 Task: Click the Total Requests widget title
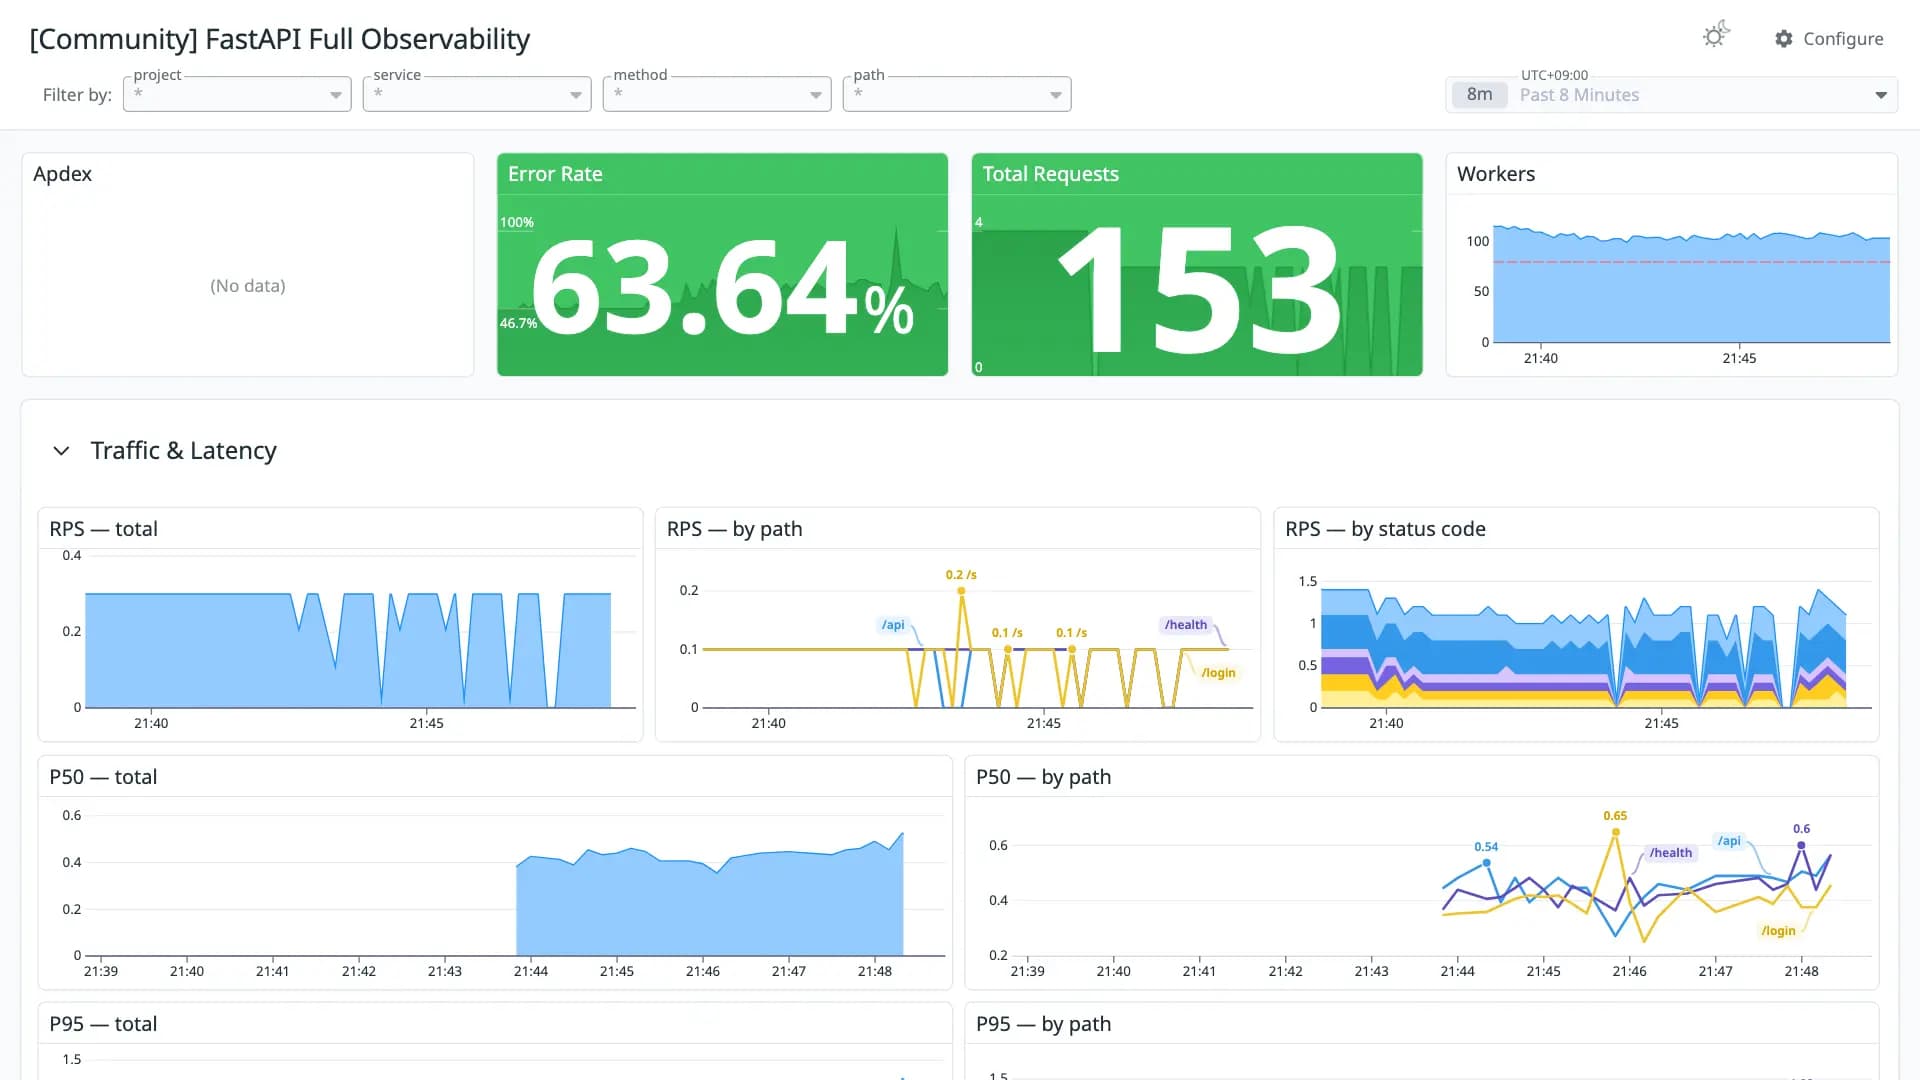point(1050,174)
